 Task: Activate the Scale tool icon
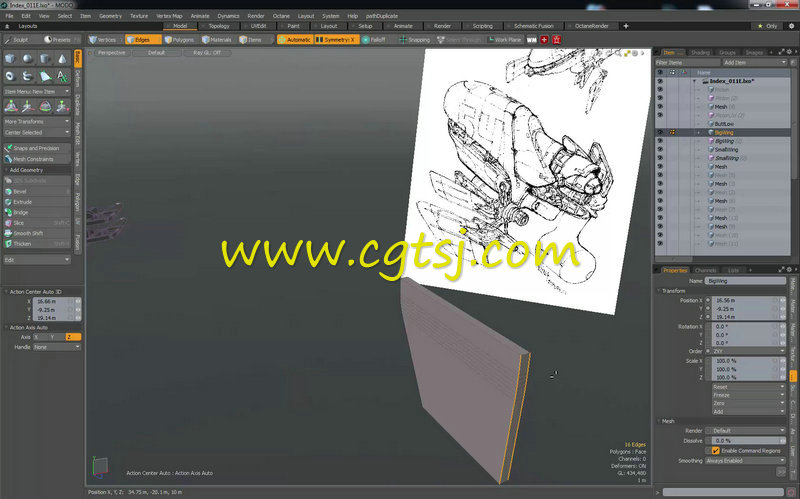(x=62, y=106)
